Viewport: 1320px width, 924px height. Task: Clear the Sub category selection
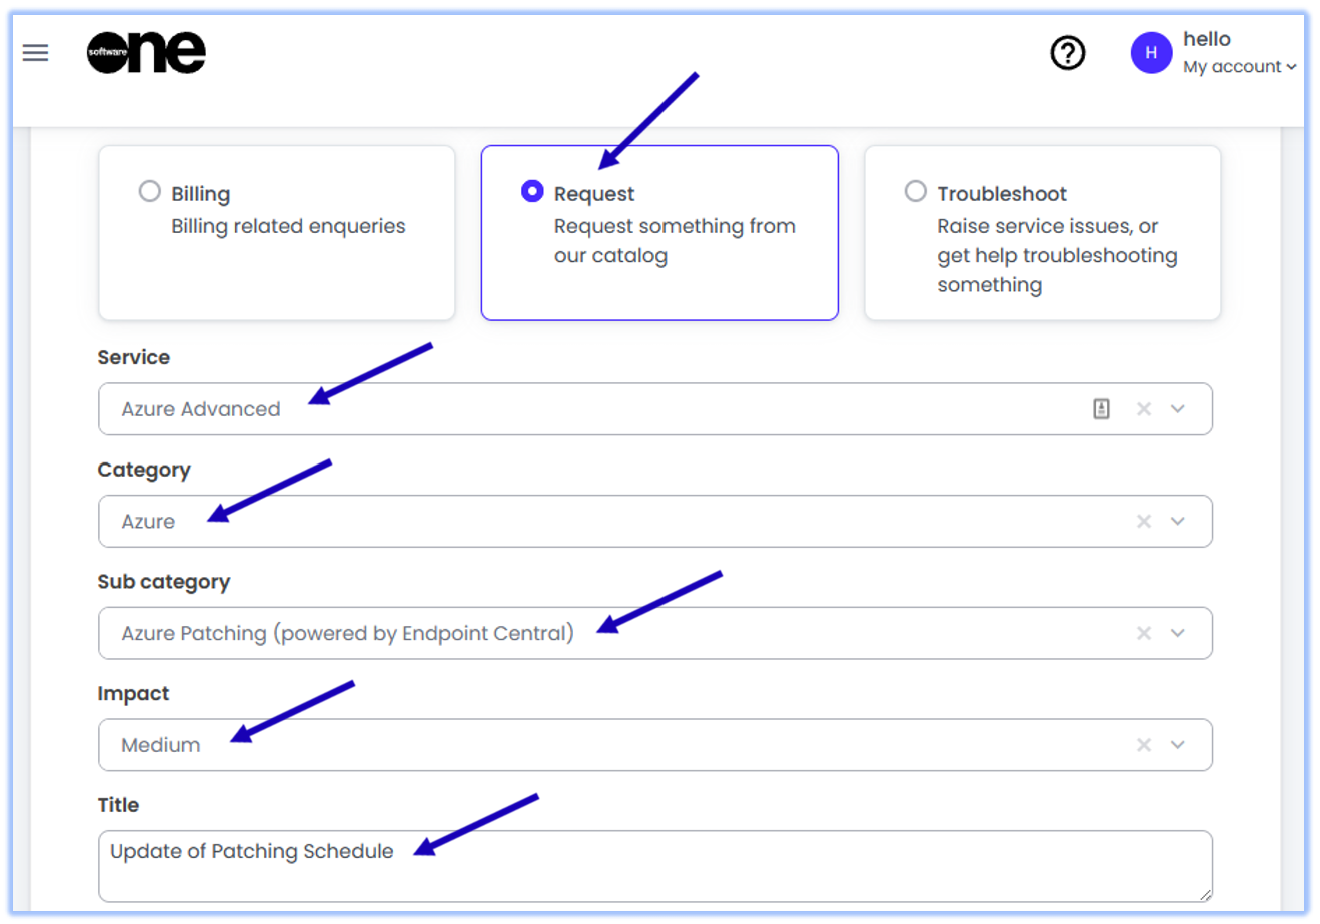1144,634
